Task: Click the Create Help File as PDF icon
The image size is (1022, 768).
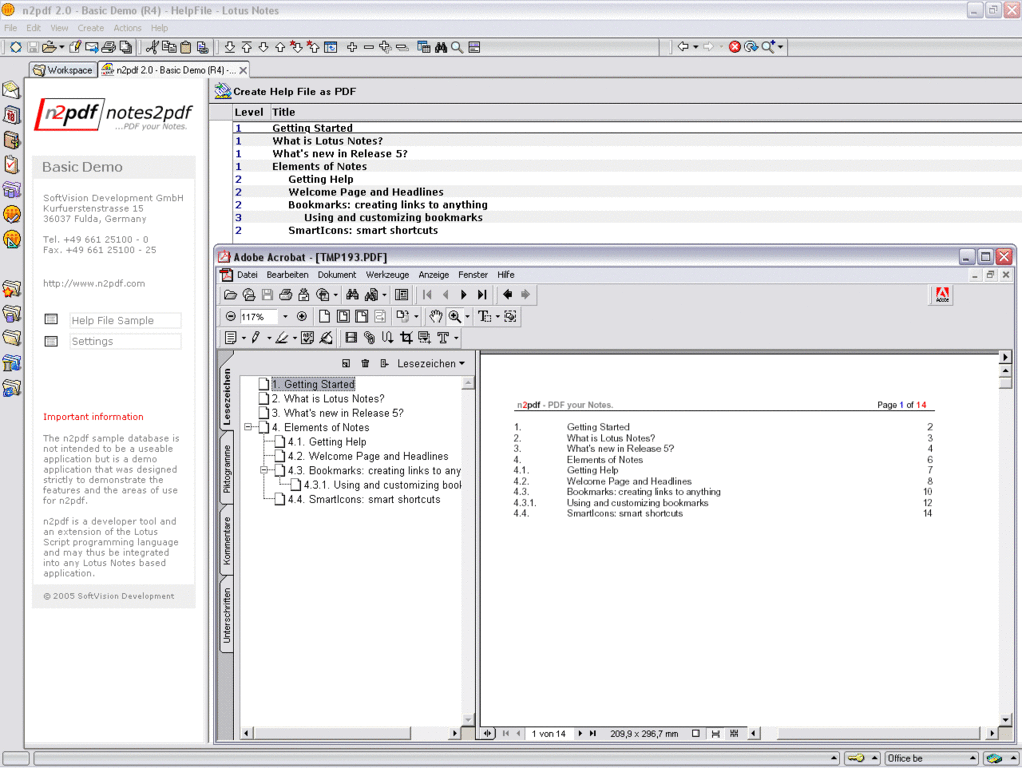Action: click(223, 91)
